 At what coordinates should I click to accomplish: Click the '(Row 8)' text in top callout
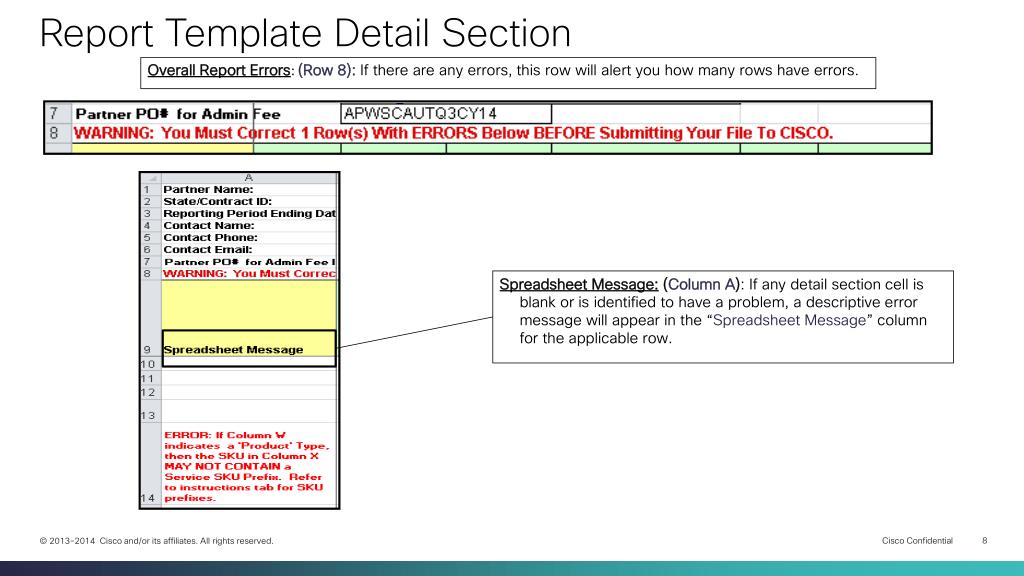(325, 71)
